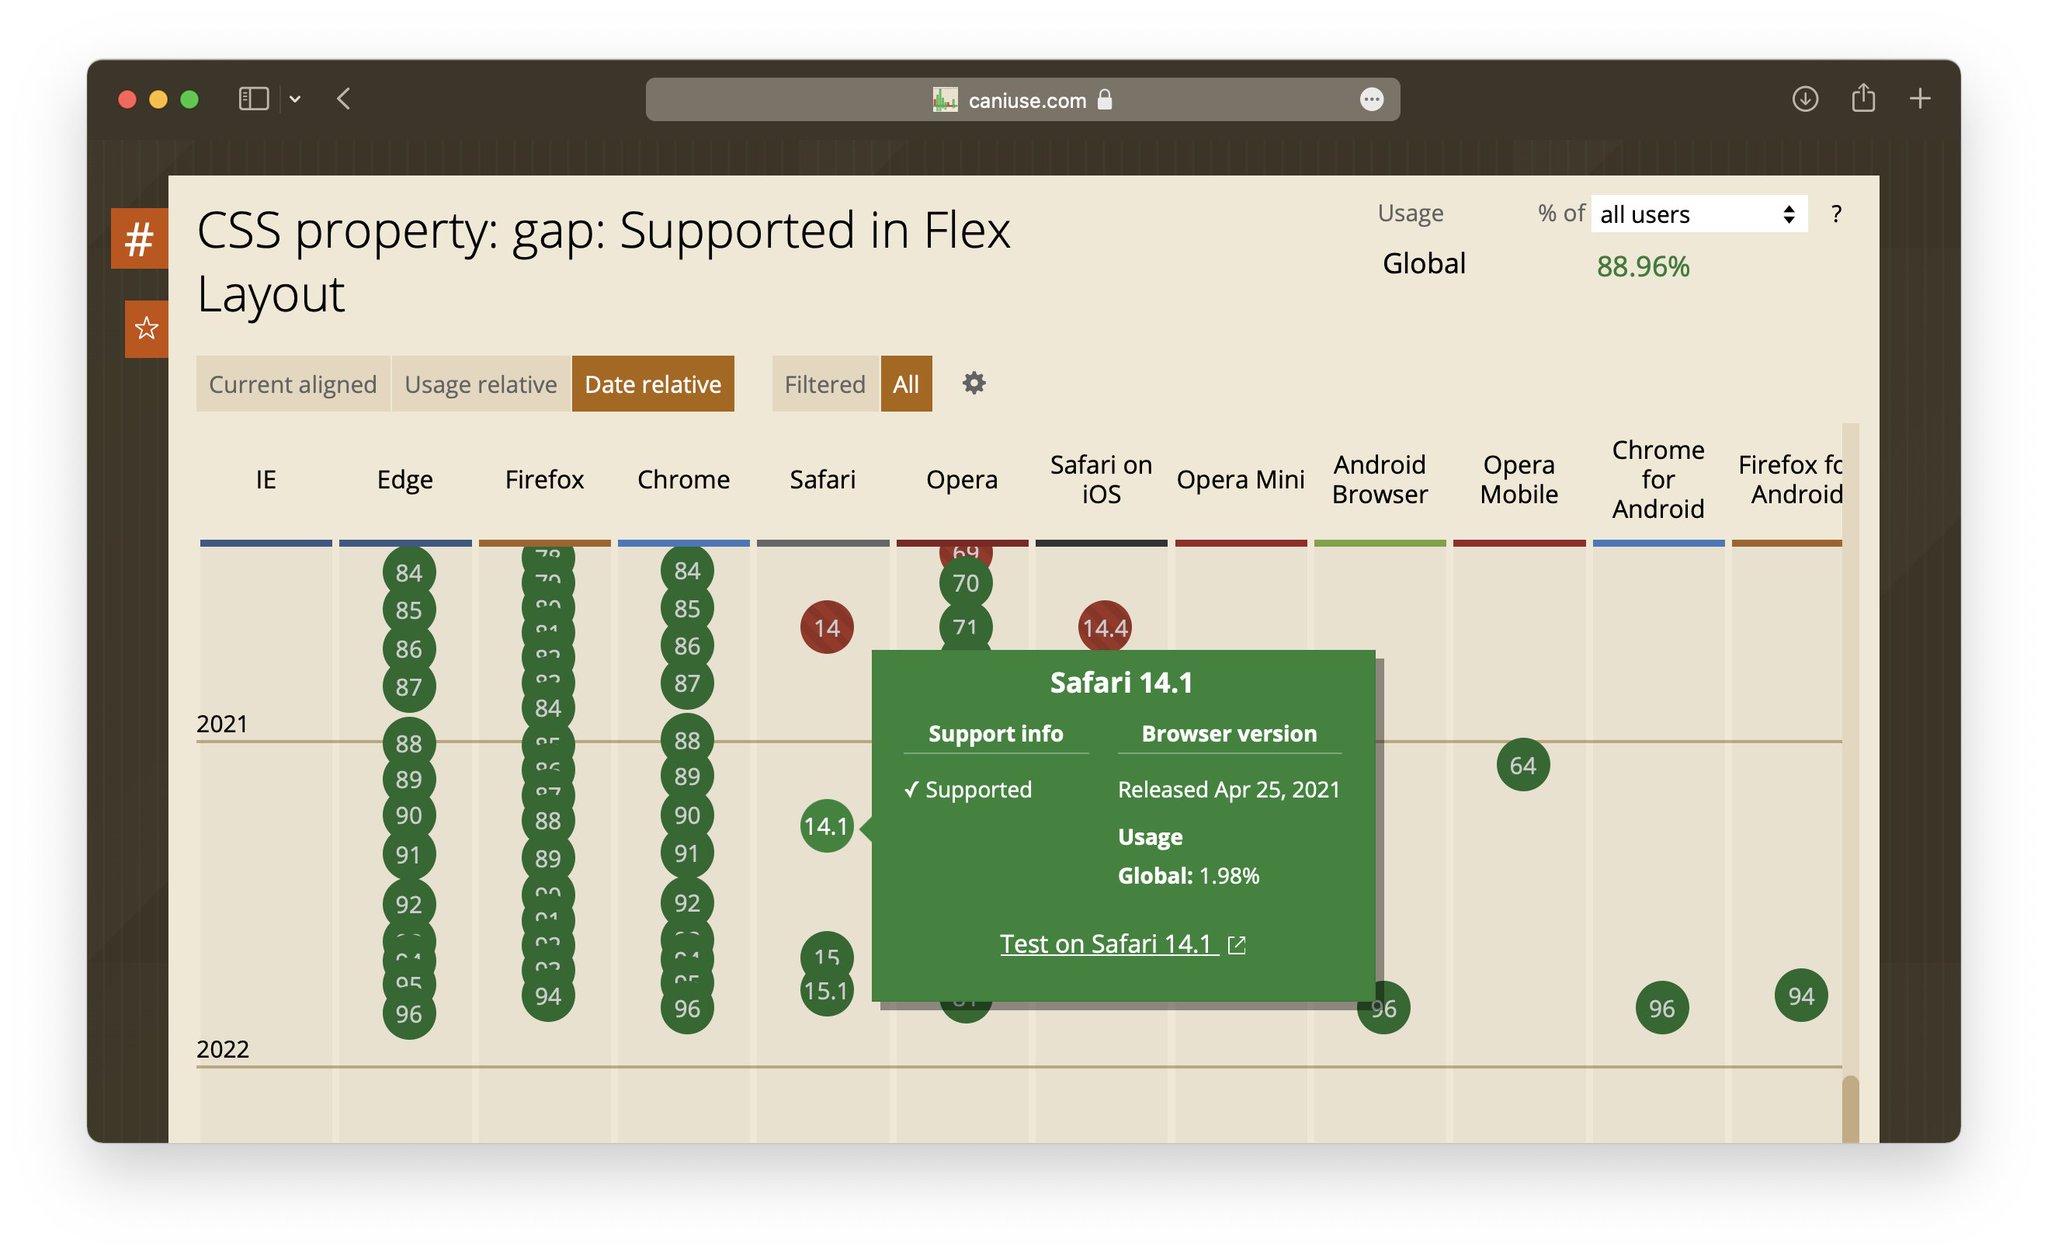This screenshot has height=1258, width=2048.
Task: Open the settings gear icon
Action: (x=974, y=383)
